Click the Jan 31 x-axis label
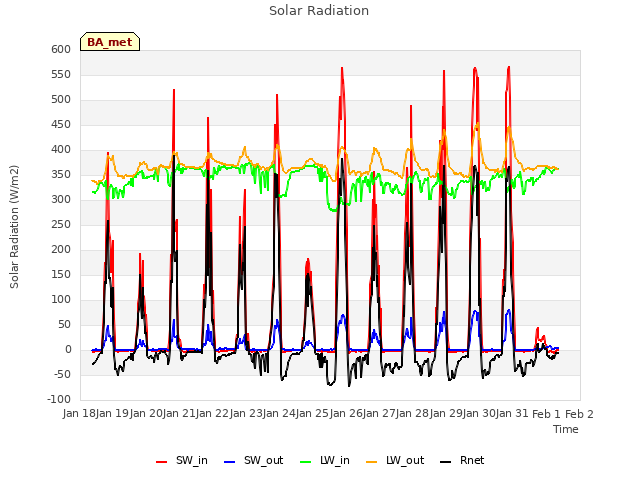This screenshot has width=640, height=480. [x=512, y=414]
